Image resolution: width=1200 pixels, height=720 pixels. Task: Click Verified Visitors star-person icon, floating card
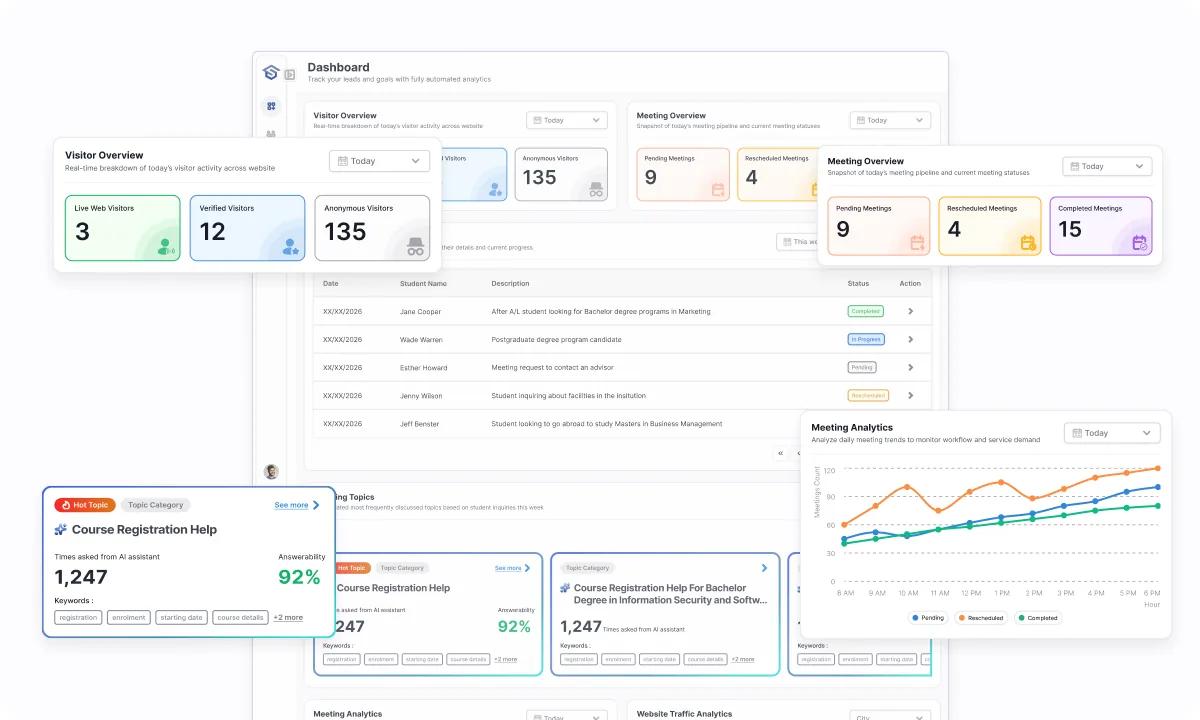pos(290,247)
